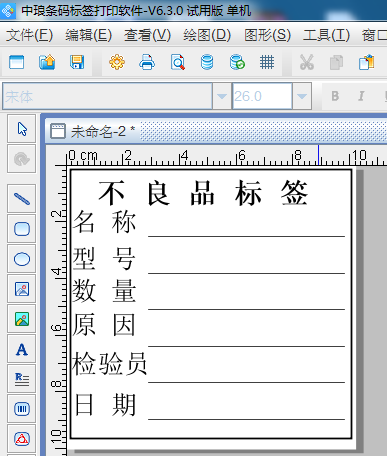
Task: Select the 名 称 label text
Action: 104,222
